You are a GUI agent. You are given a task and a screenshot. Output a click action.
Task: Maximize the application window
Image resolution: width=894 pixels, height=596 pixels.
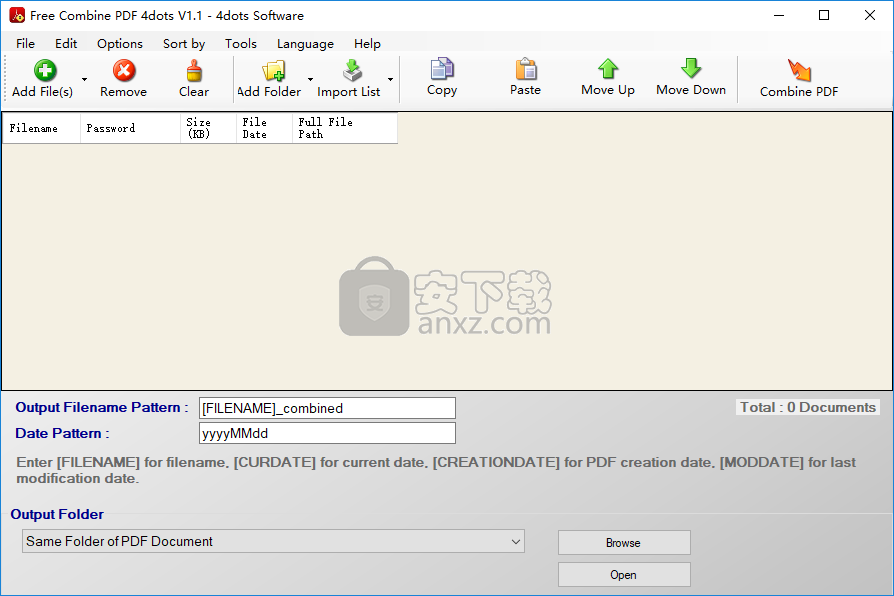(824, 15)
